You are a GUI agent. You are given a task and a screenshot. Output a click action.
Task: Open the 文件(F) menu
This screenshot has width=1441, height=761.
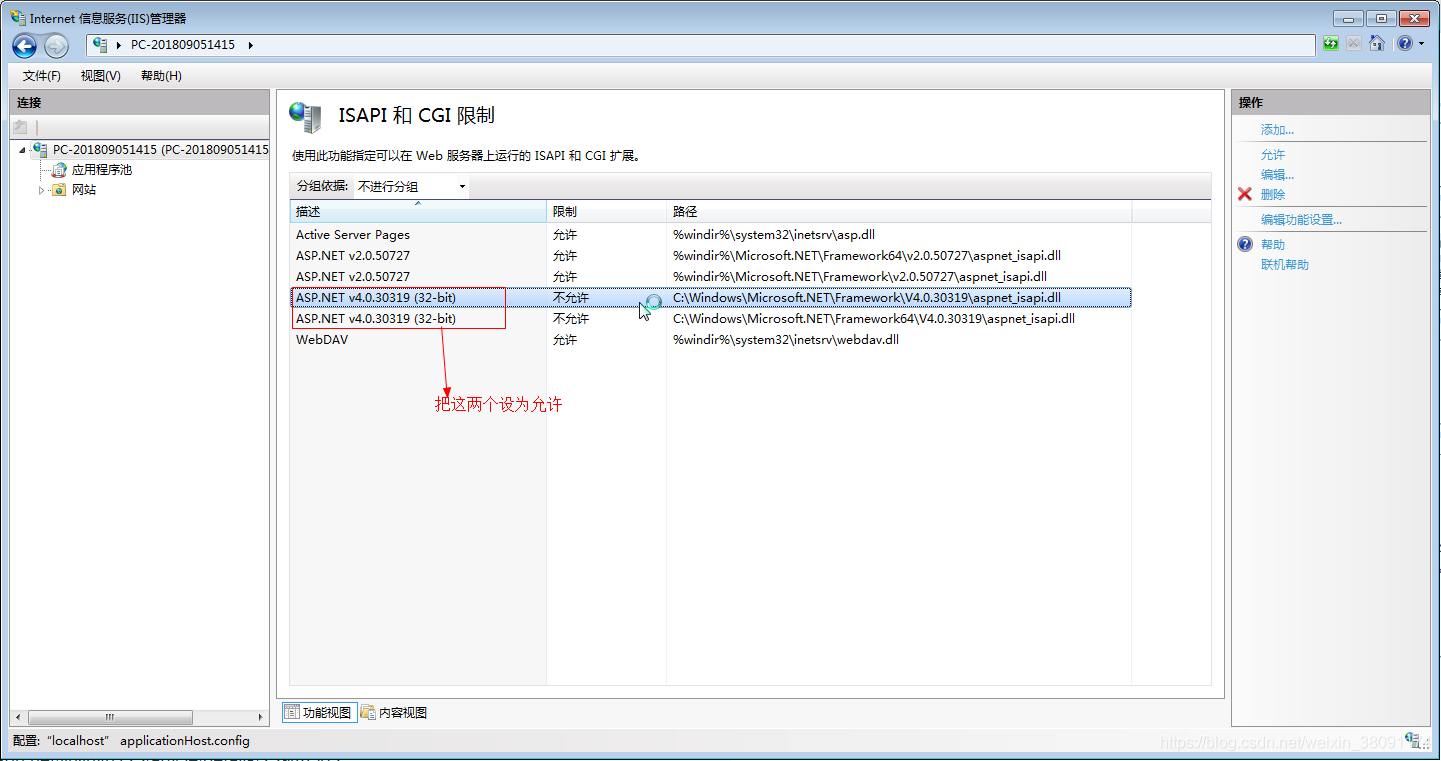42,76
